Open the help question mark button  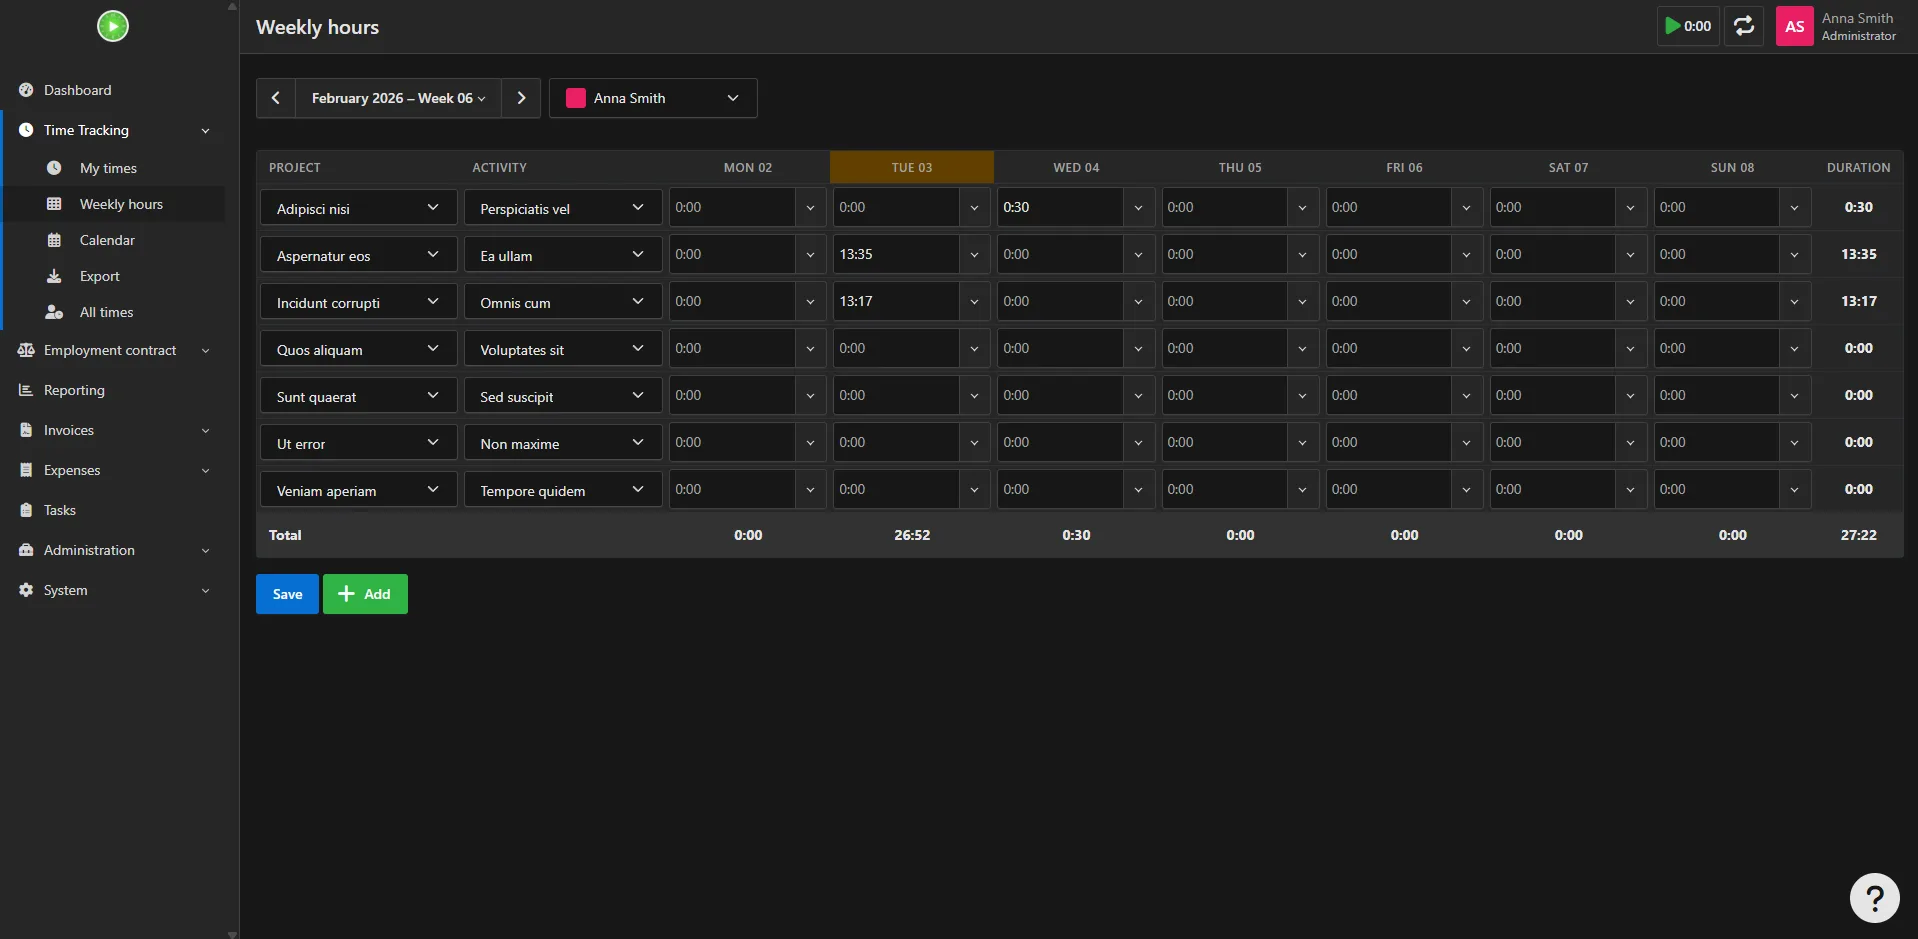[1875, 898]
